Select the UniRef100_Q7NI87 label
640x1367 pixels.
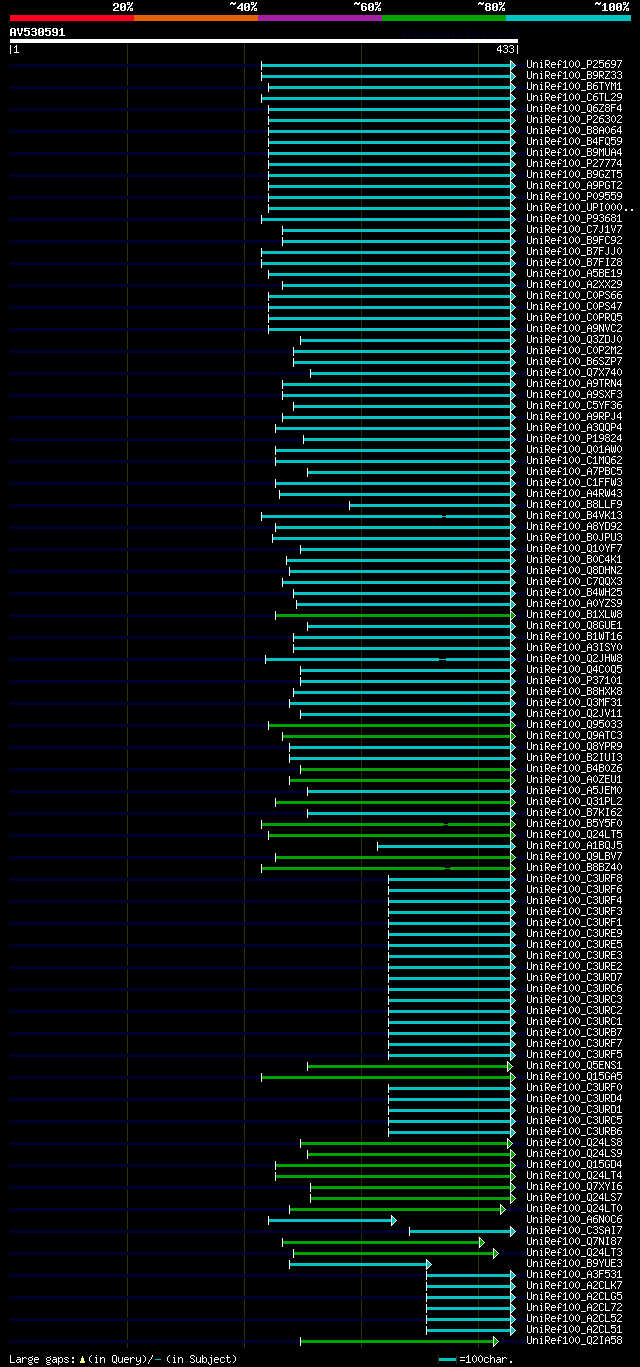[x=574, y=1241]
